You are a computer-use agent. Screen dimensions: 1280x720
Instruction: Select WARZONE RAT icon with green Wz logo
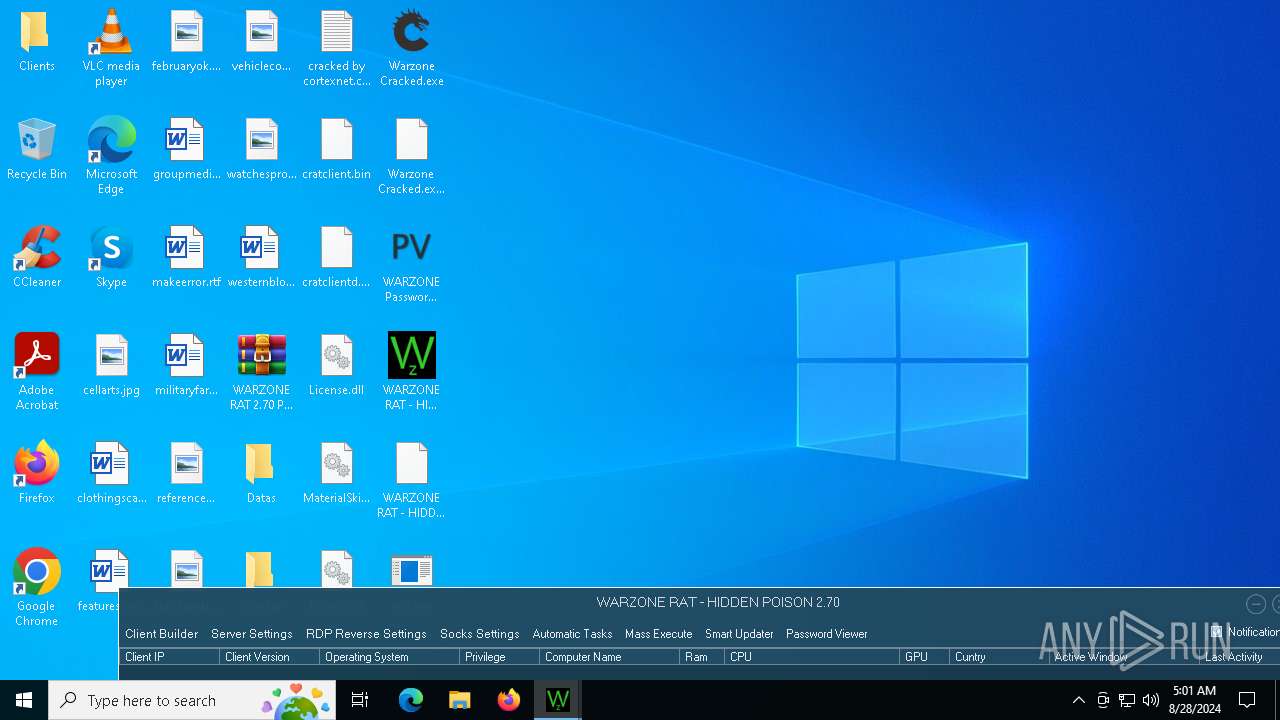(x=411, y=372)
